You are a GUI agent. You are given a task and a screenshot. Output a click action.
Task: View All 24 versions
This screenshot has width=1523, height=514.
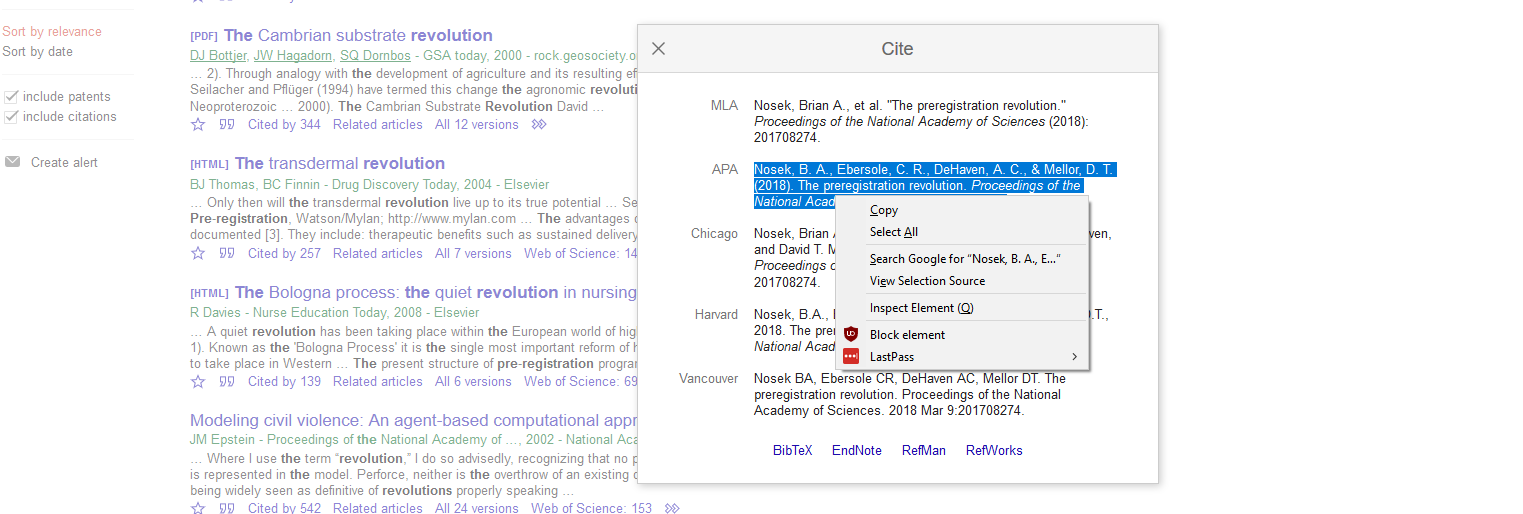click(477, 508)
